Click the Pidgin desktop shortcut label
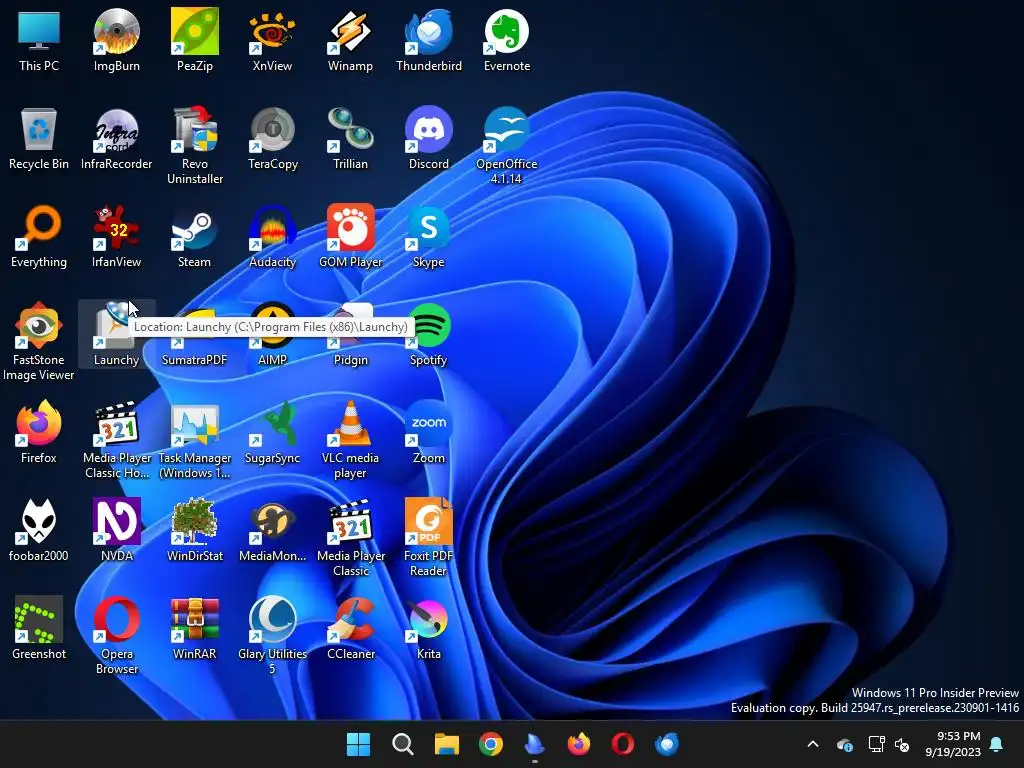 [351, 360]
